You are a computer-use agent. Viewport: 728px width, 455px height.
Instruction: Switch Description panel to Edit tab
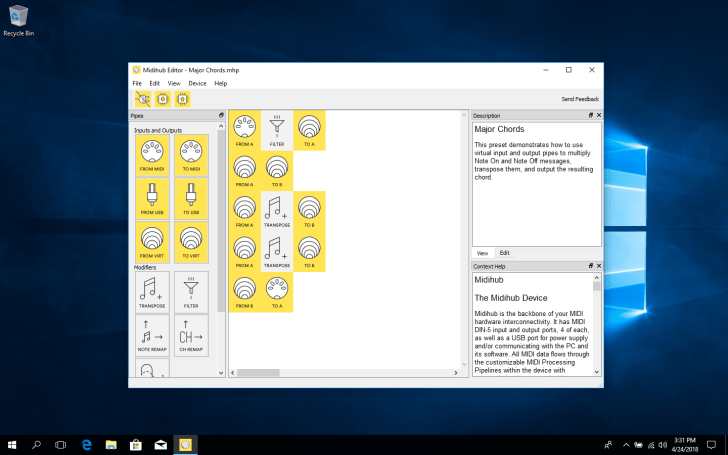[505, 253]
